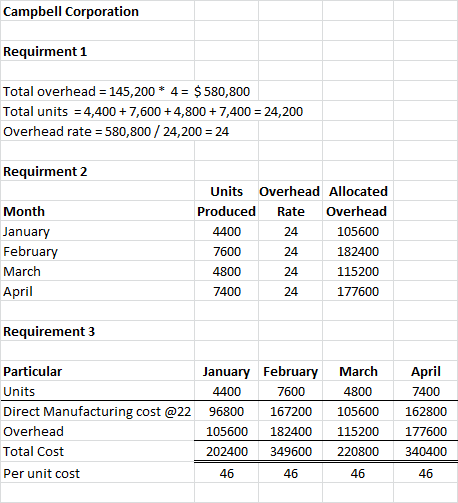Viewport: 458px width, 503px height.
Task: Click allocated overhead 177600 in April row
Action: [x=358, y=292]
